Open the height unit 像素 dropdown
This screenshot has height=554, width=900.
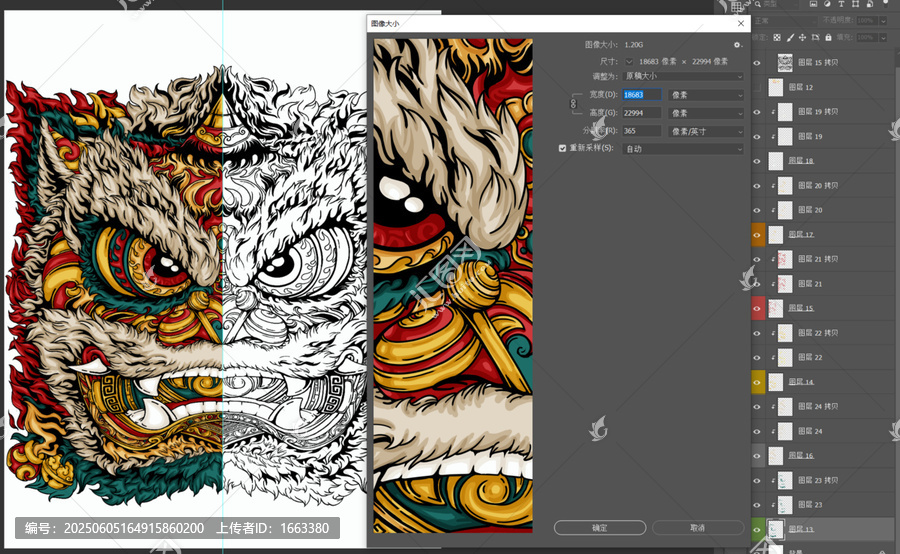pyautogui.click(x=706, y=113)
